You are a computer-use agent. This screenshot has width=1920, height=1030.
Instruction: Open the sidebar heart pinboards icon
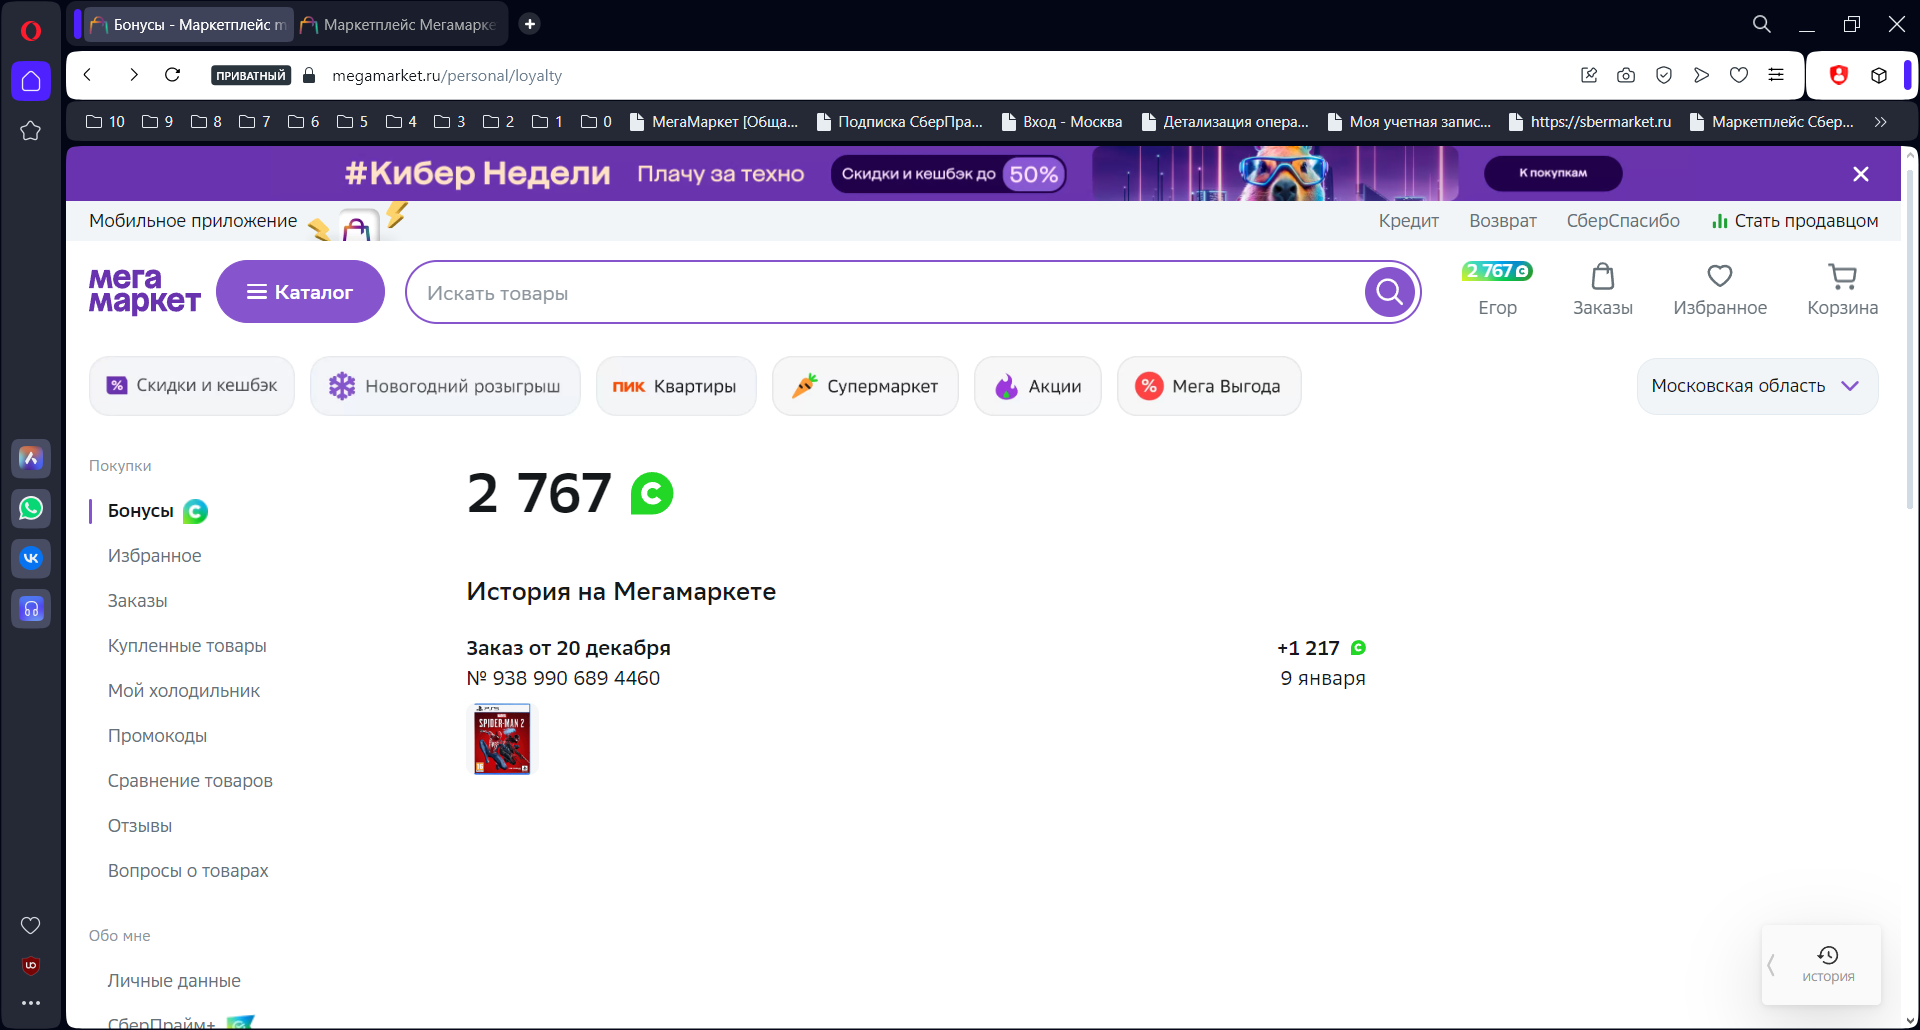point(31,925)
